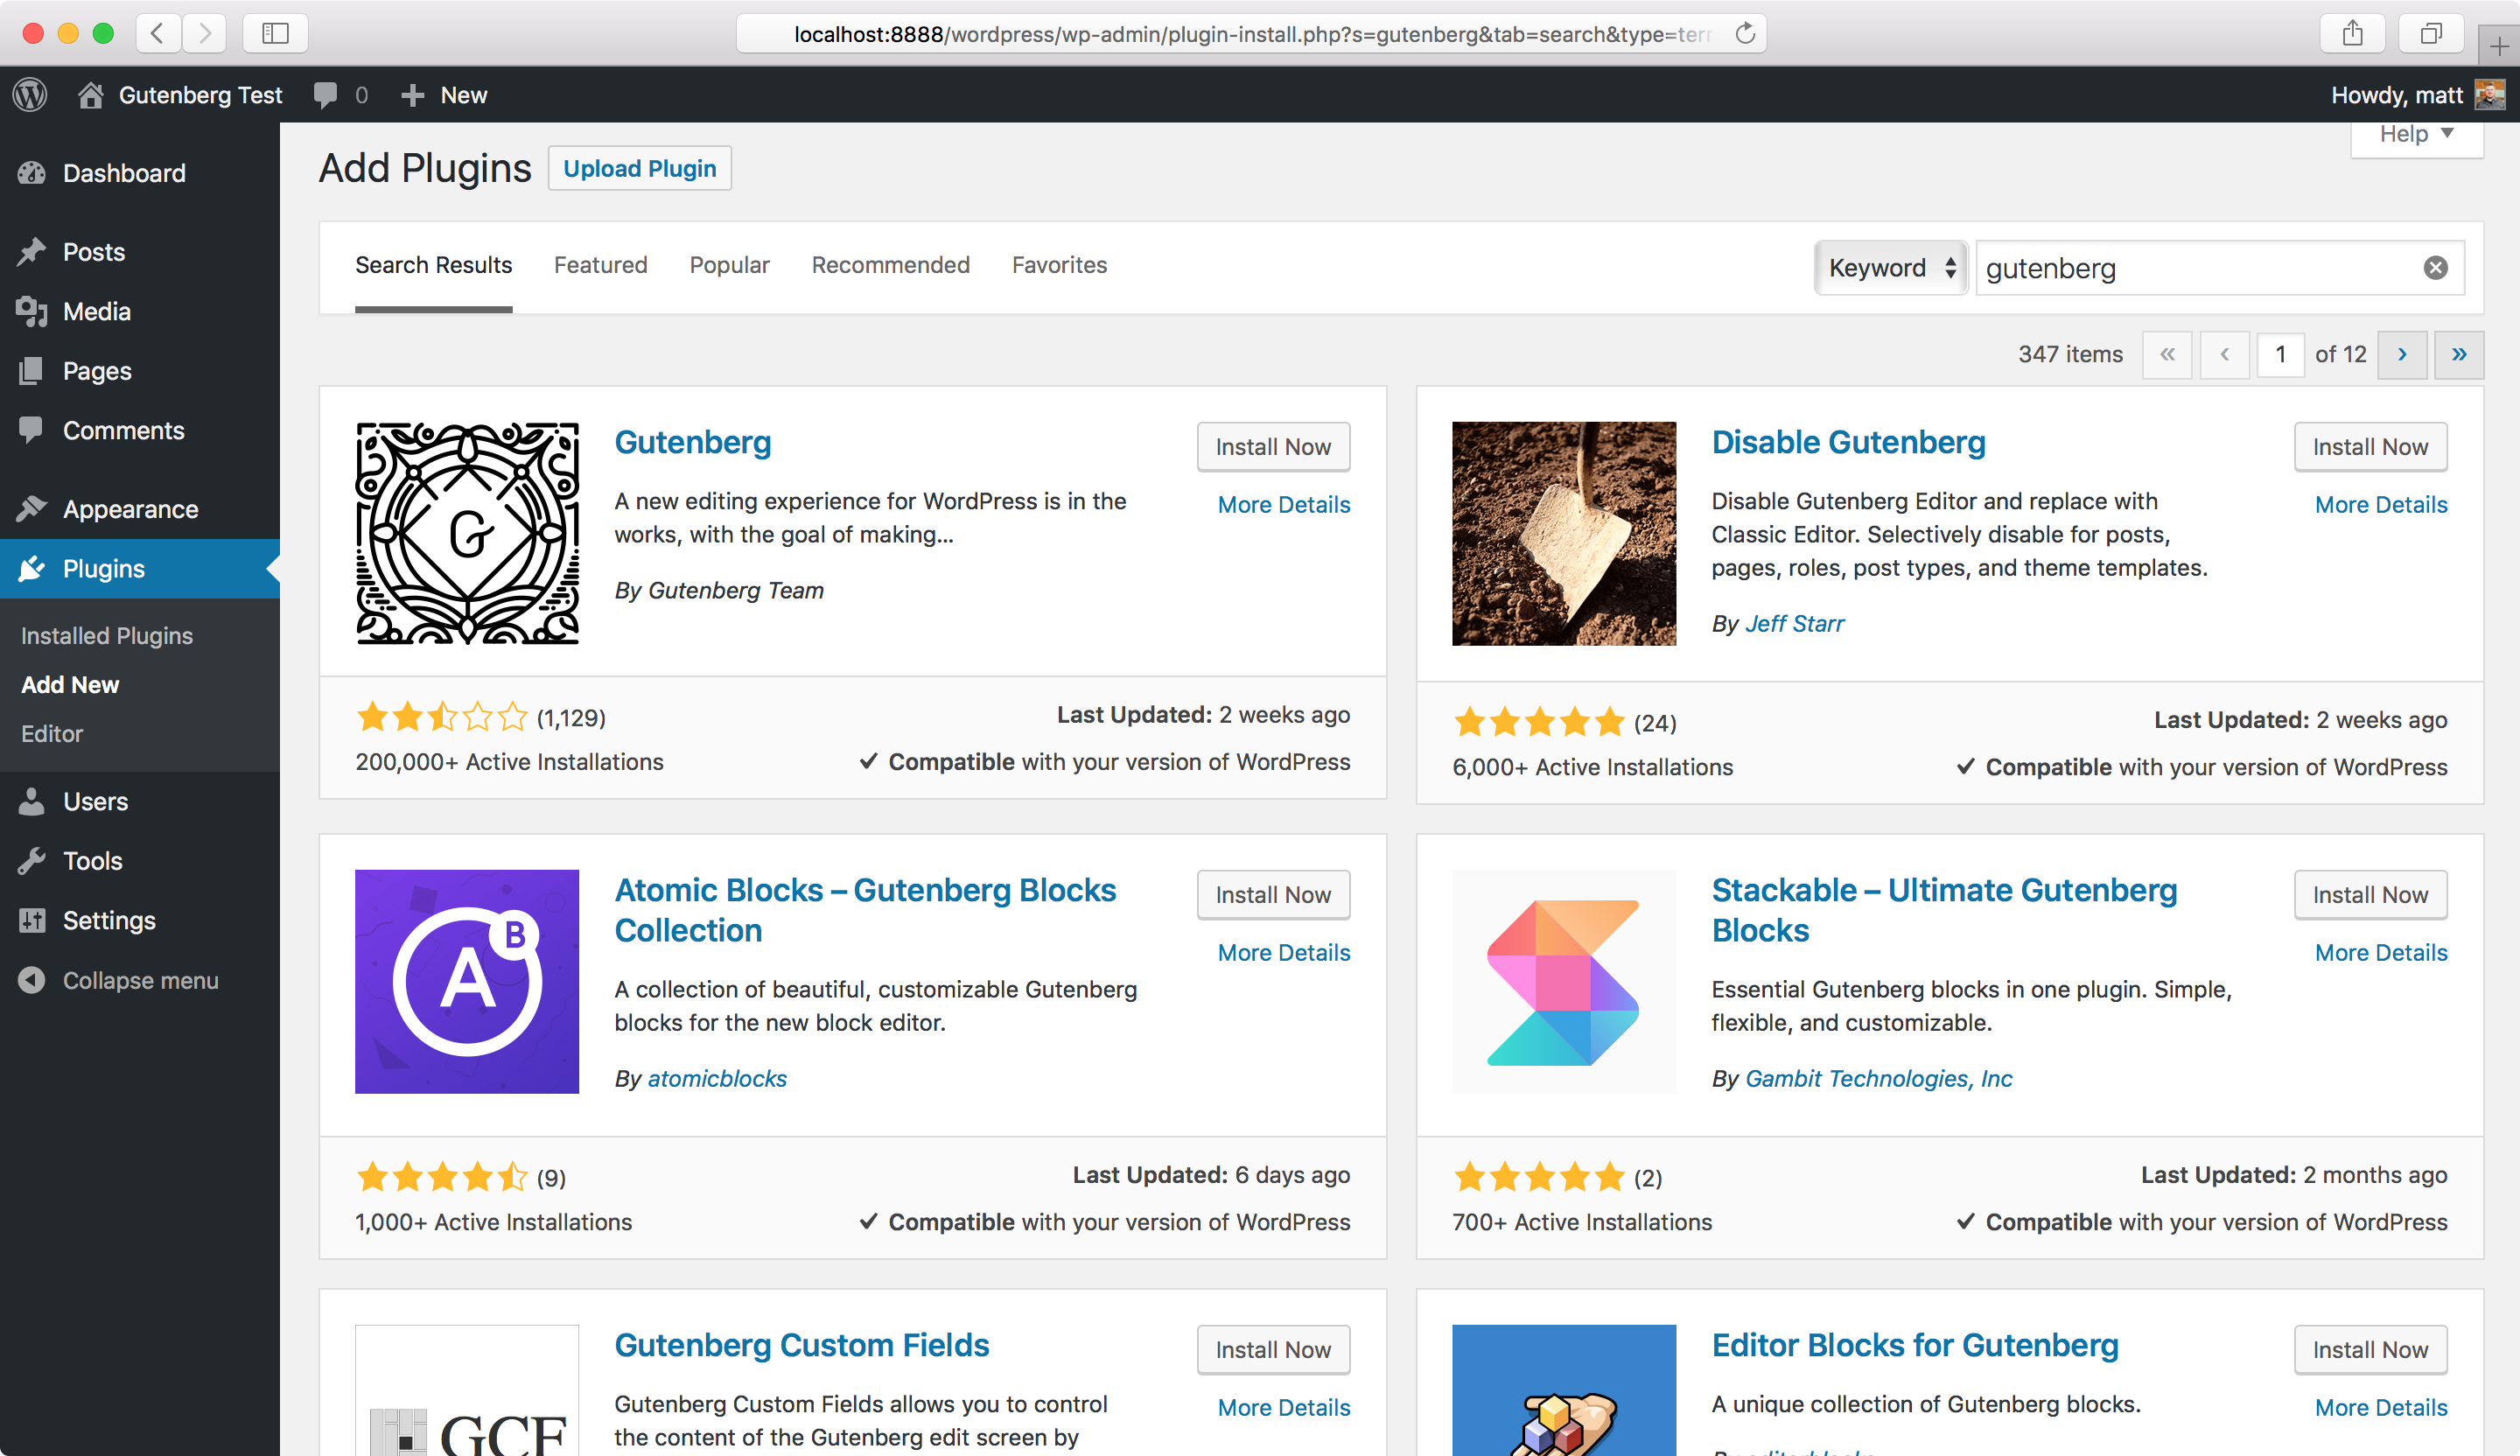Open a new Safari tab
Viewport: 2520px width, 1456px height.
[2499, 45]
